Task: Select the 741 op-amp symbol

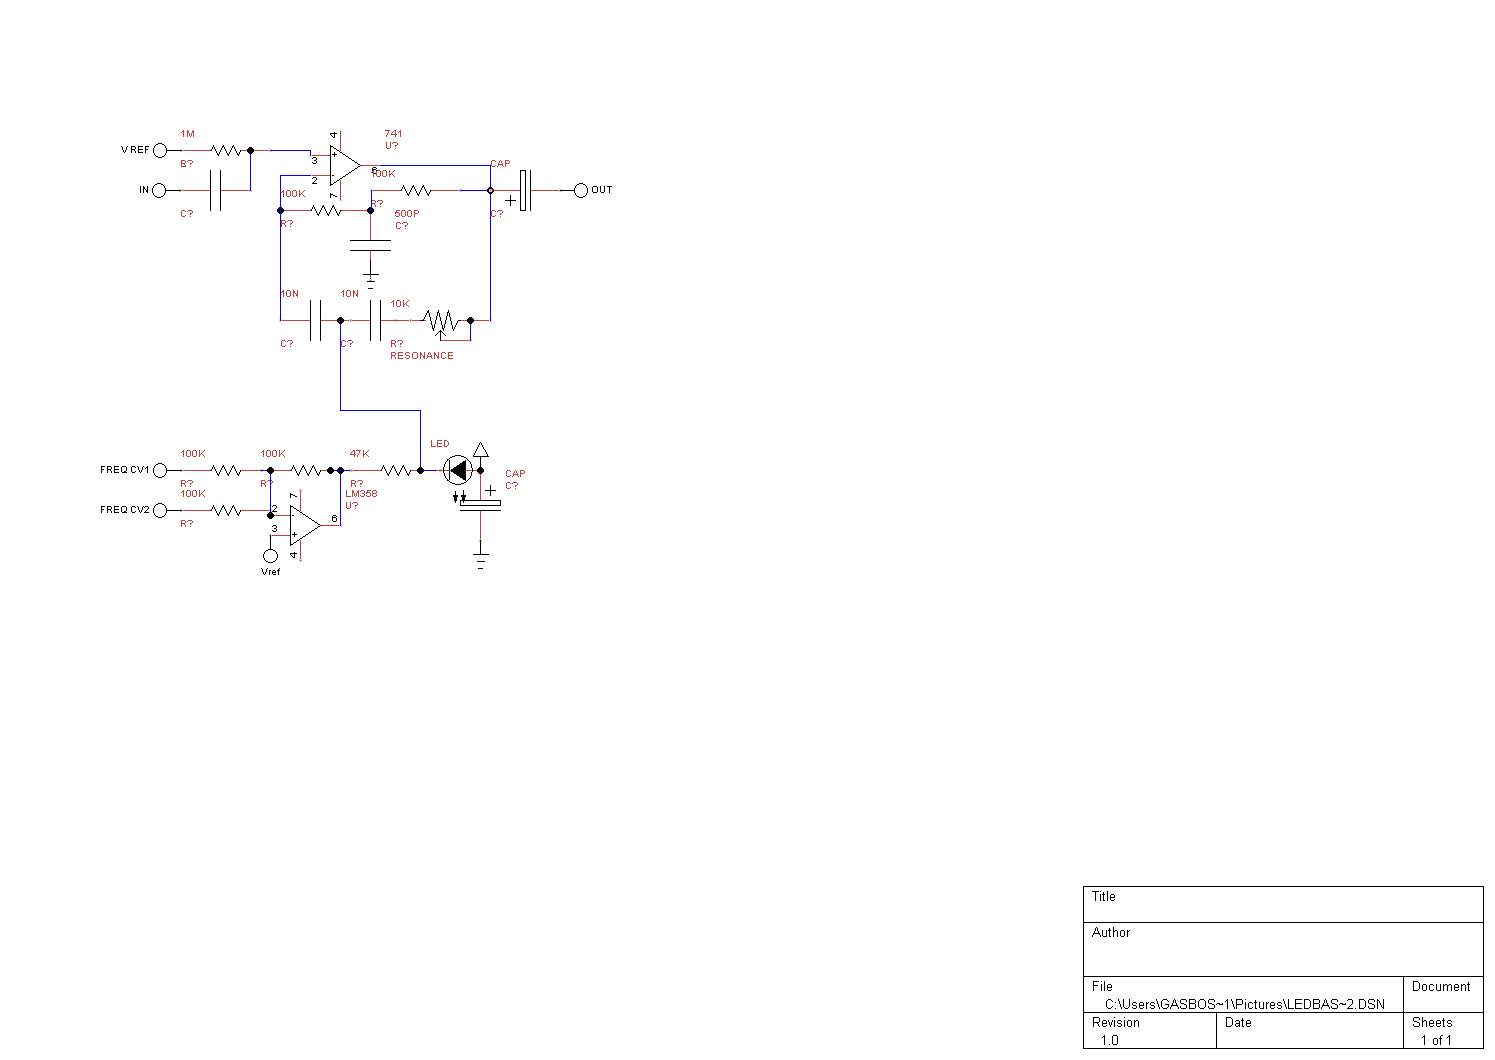Action: click(344, 166)
